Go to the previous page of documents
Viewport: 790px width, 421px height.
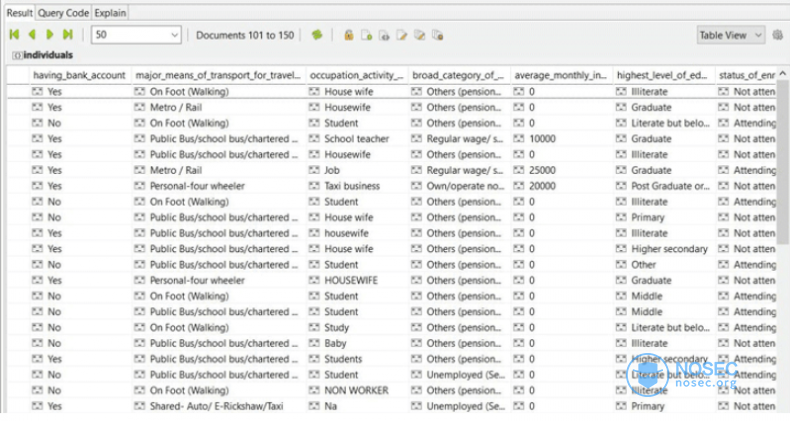pyautogui.click(x=32, y=35)
